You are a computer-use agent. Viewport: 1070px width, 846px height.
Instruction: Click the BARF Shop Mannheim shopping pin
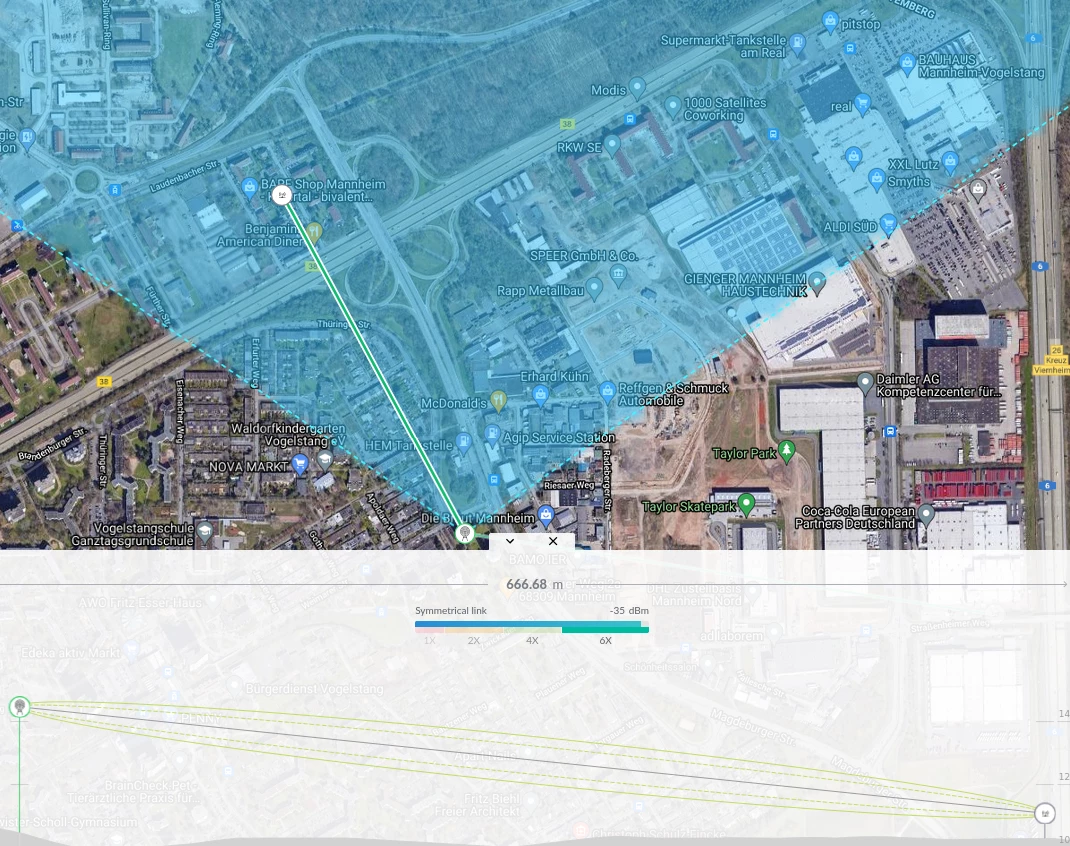(x=250, y=186)
